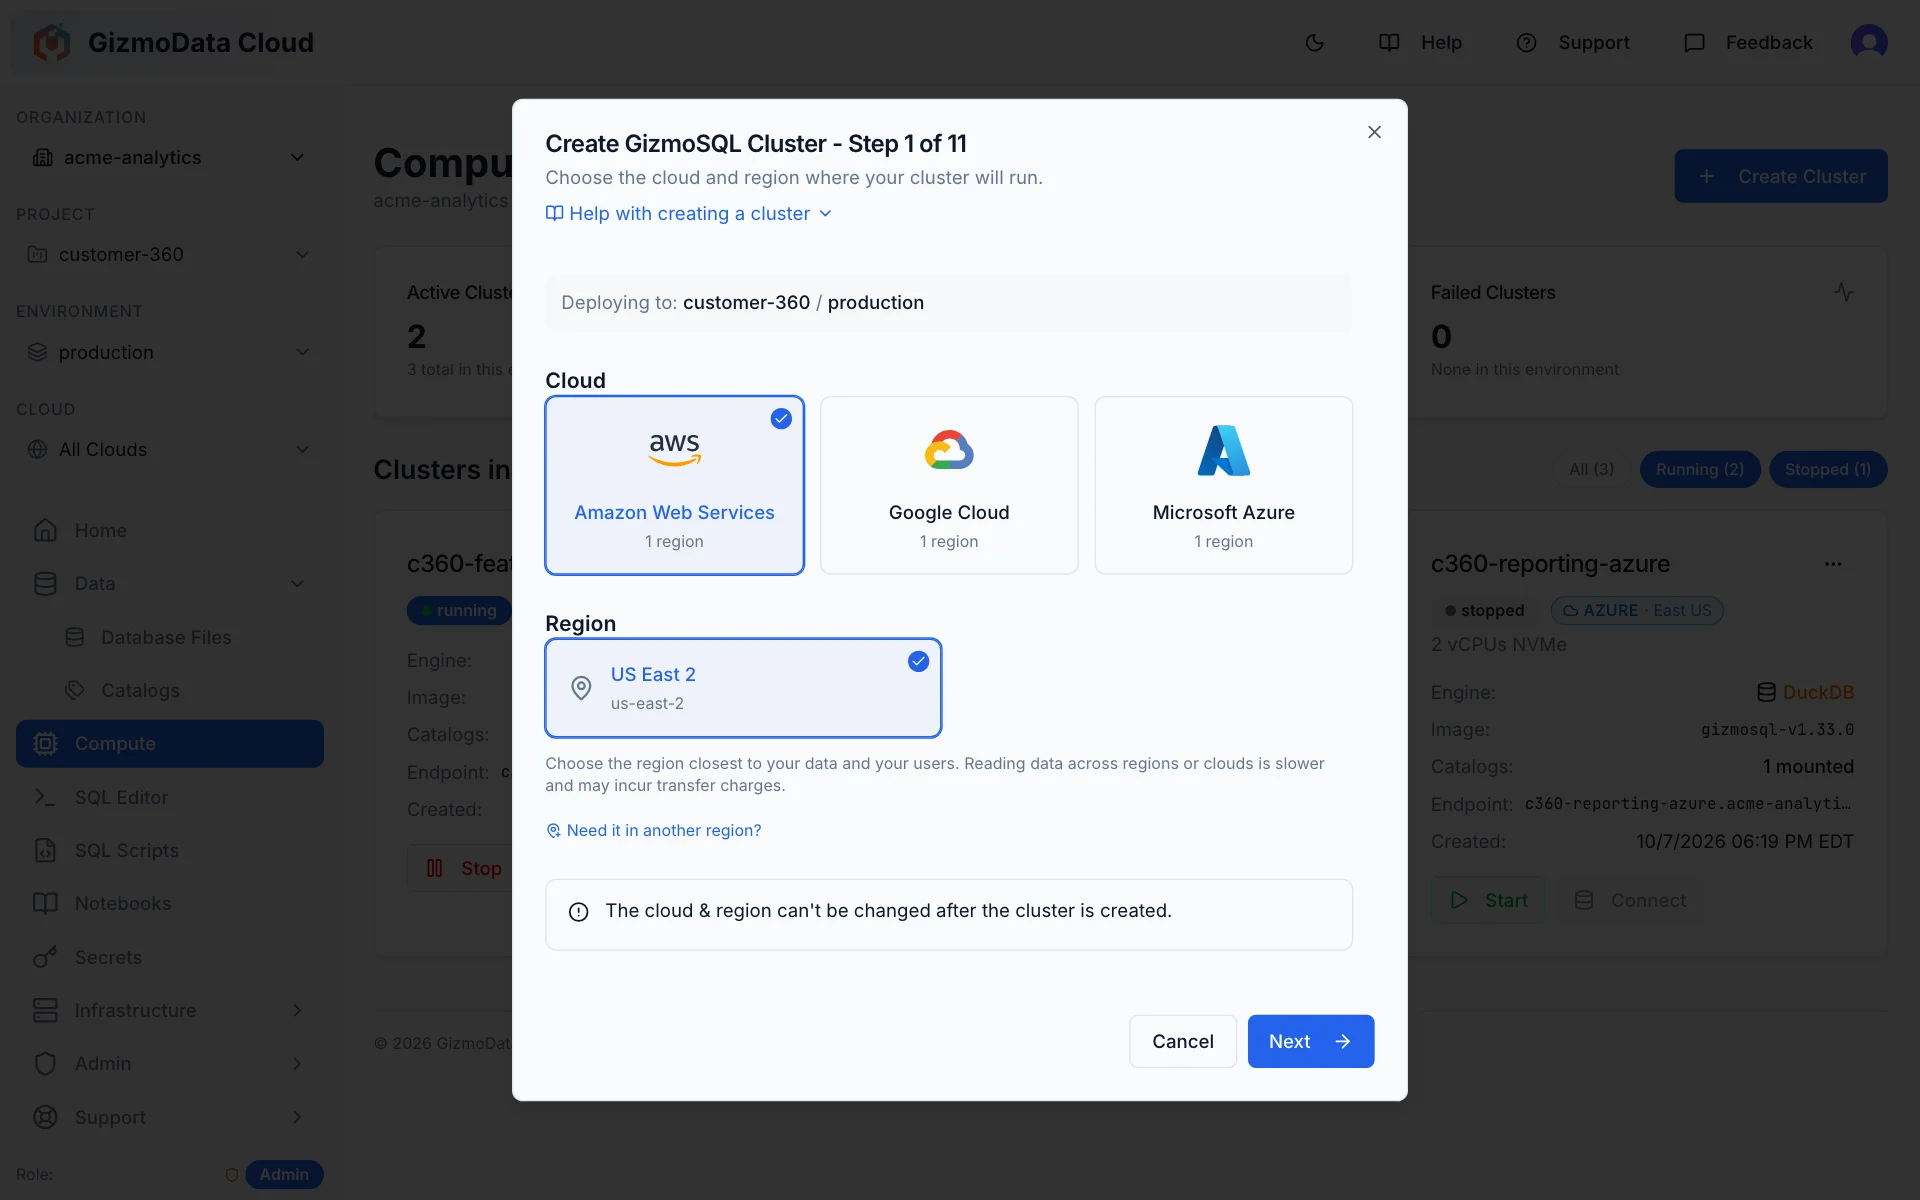1920x1200 pixels.
Task: Open the All Clouds dropdown
Action: pos(169,450)
